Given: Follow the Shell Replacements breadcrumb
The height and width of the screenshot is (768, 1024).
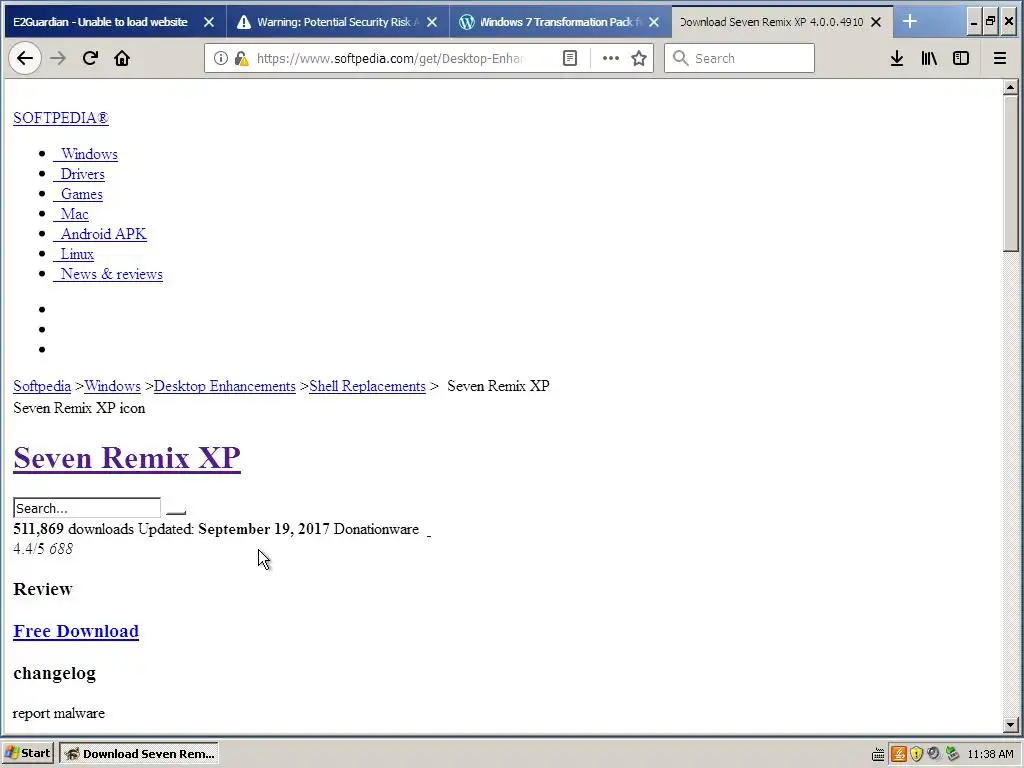Looking at the screenshot, I should coord(367,386).
